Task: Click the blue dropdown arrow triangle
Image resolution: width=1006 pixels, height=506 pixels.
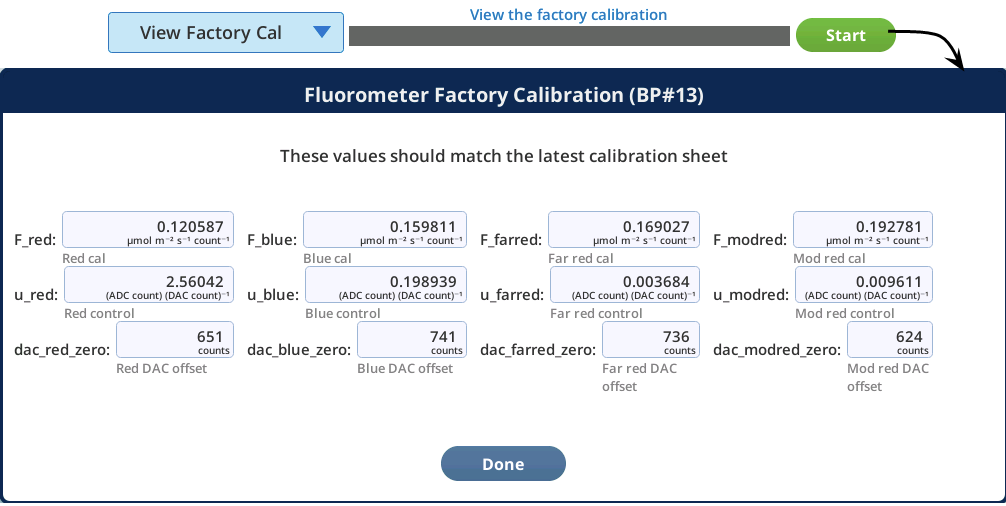Action: coord(321,32)
